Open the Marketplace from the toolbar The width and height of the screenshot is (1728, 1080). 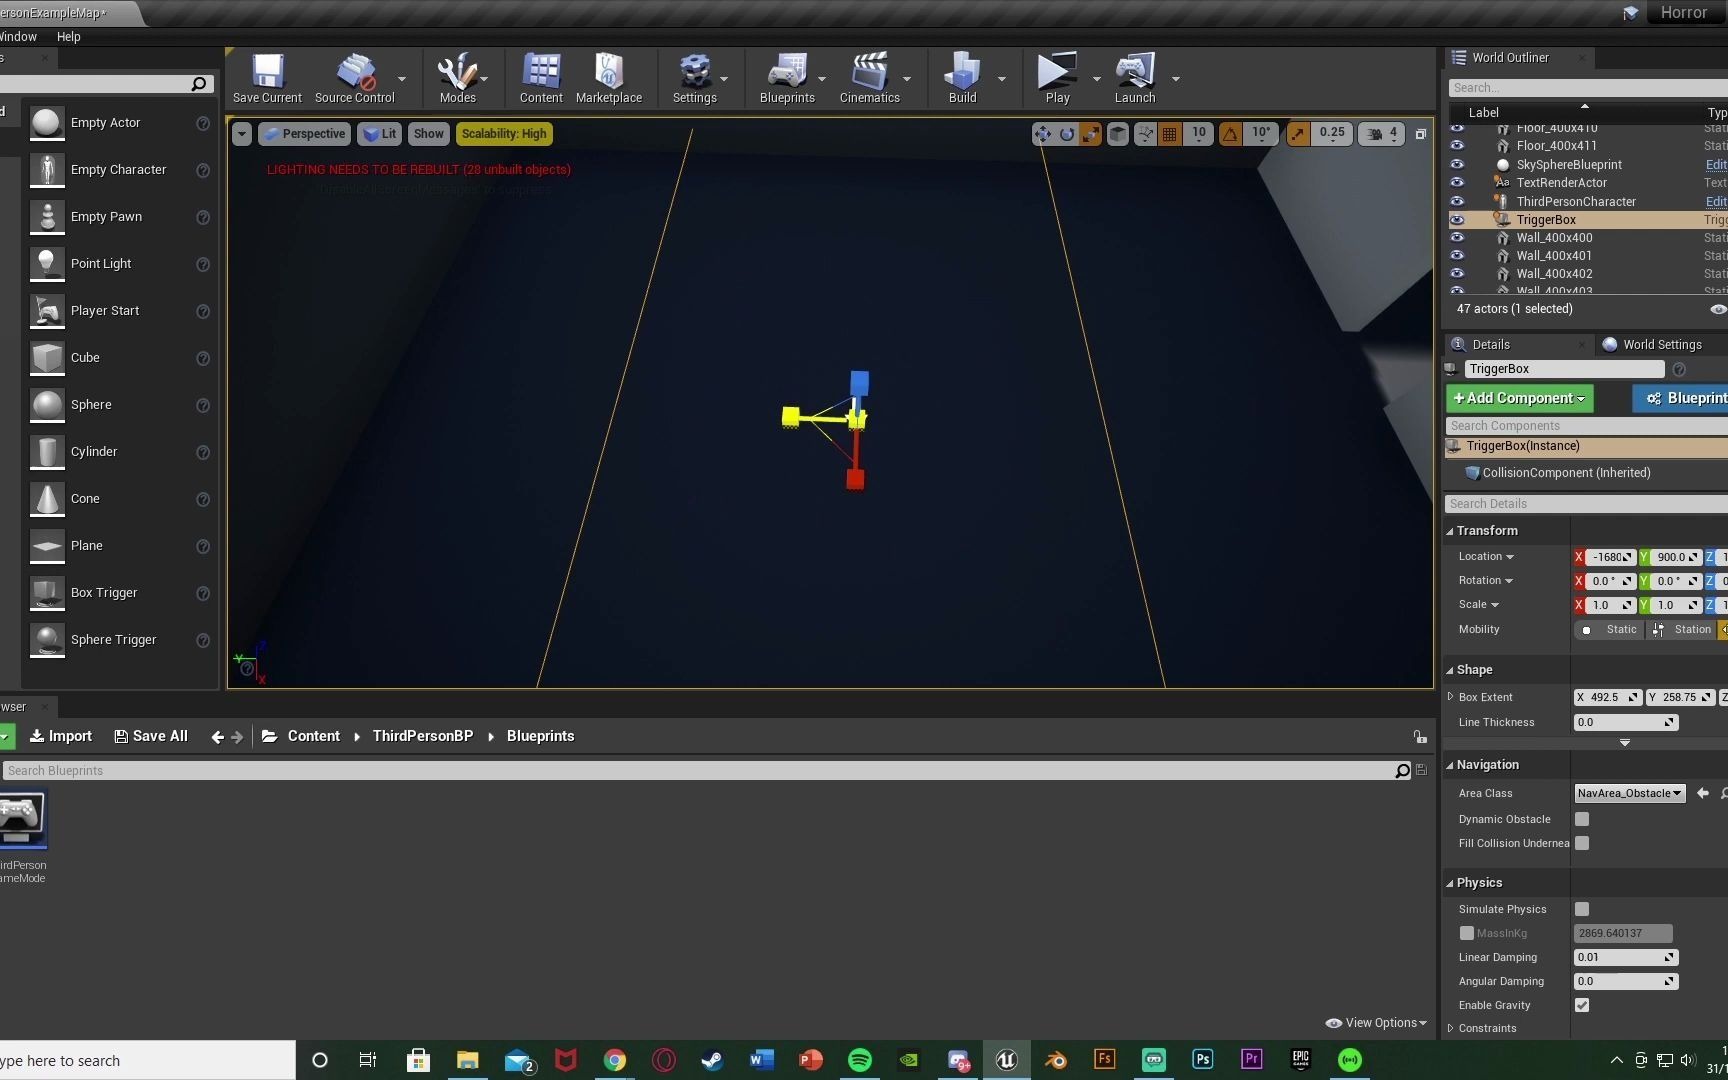608,78
